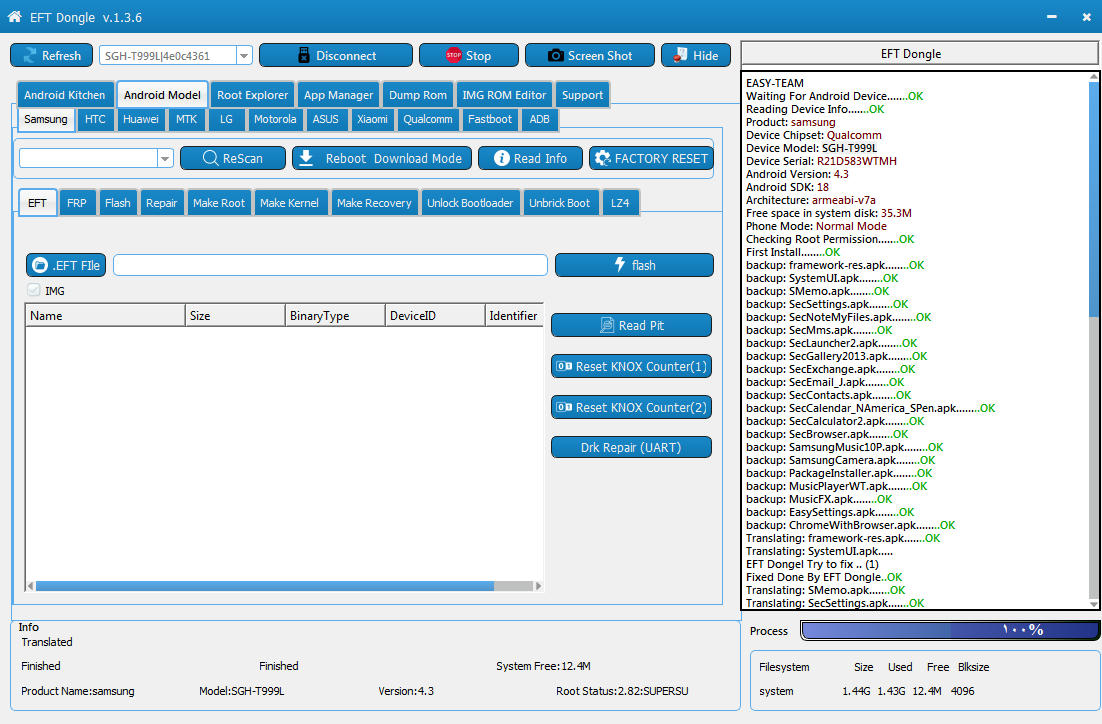Viewport: 1102px width, 724px height.
Task: Open the SGH-T999L device dropdown
Action: (x=244, y=56)
